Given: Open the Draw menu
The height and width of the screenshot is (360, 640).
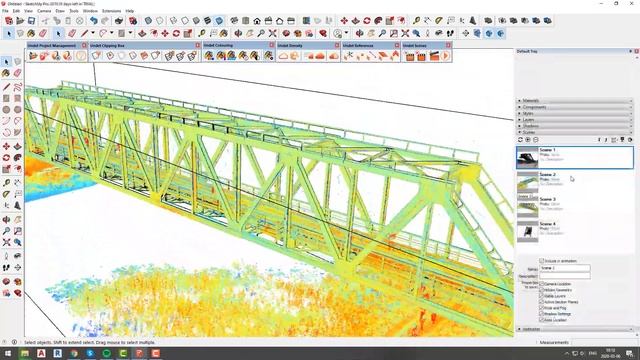Looking at the screenshot, I should click(60, 11).
